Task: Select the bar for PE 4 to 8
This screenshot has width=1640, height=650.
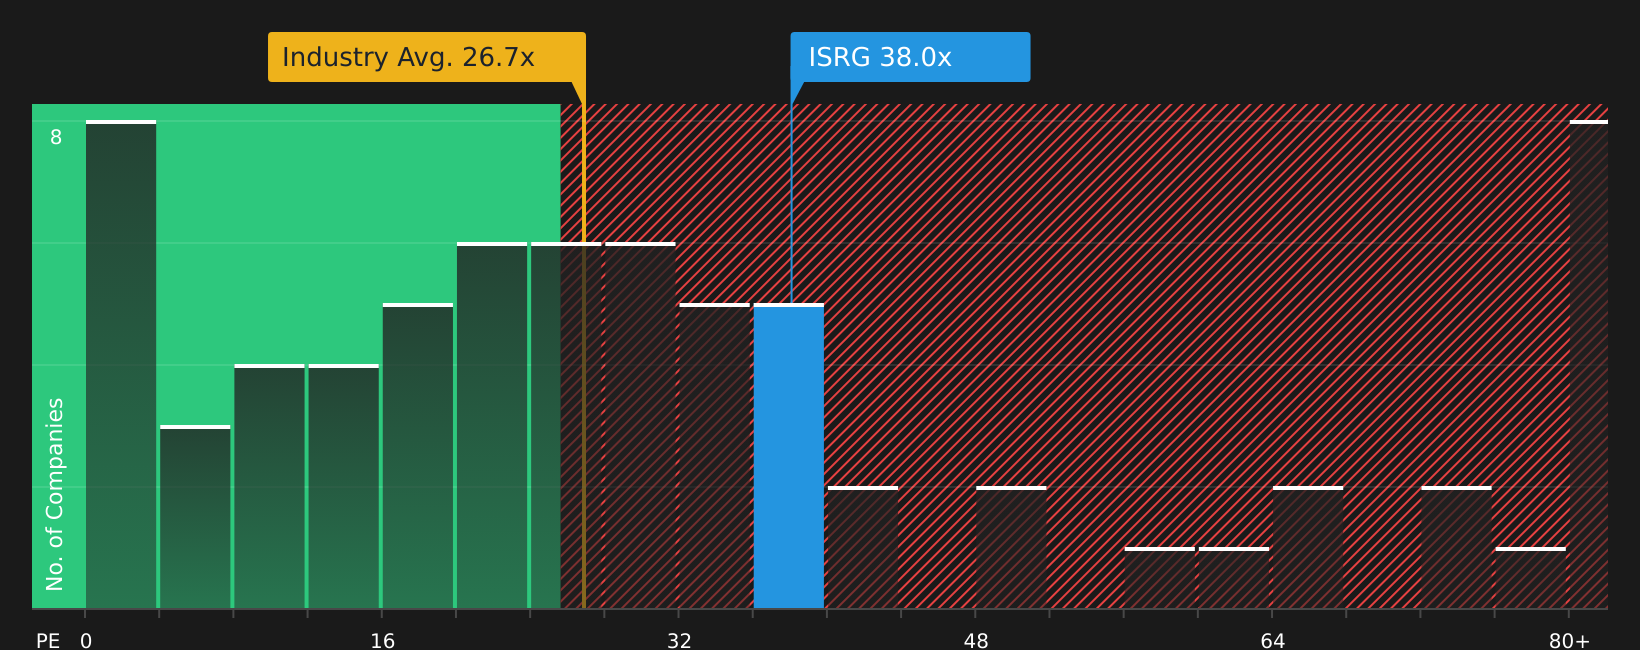Action: tap(195, 517)
